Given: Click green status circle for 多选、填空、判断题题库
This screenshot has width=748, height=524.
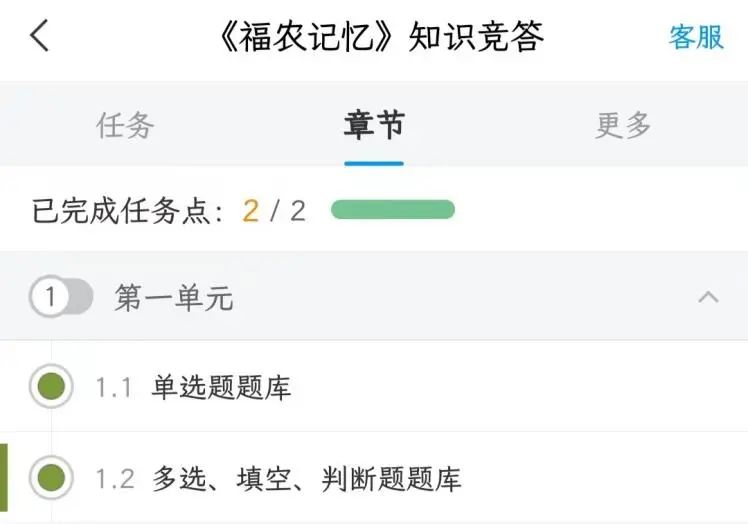Looking at the screenshot, I should coord(50,477).
